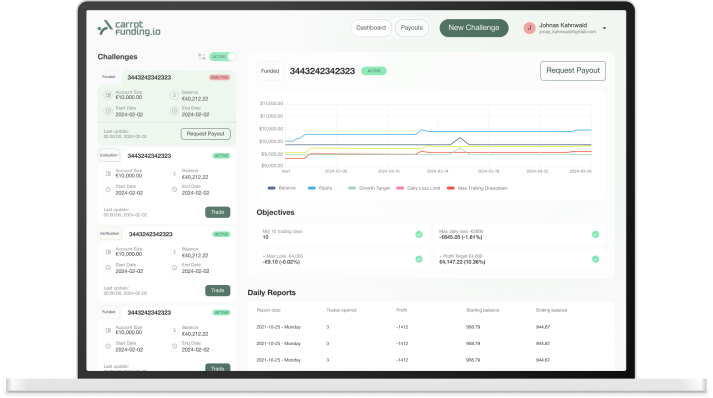Click Request Payout beside the main account title

[573, 71]
